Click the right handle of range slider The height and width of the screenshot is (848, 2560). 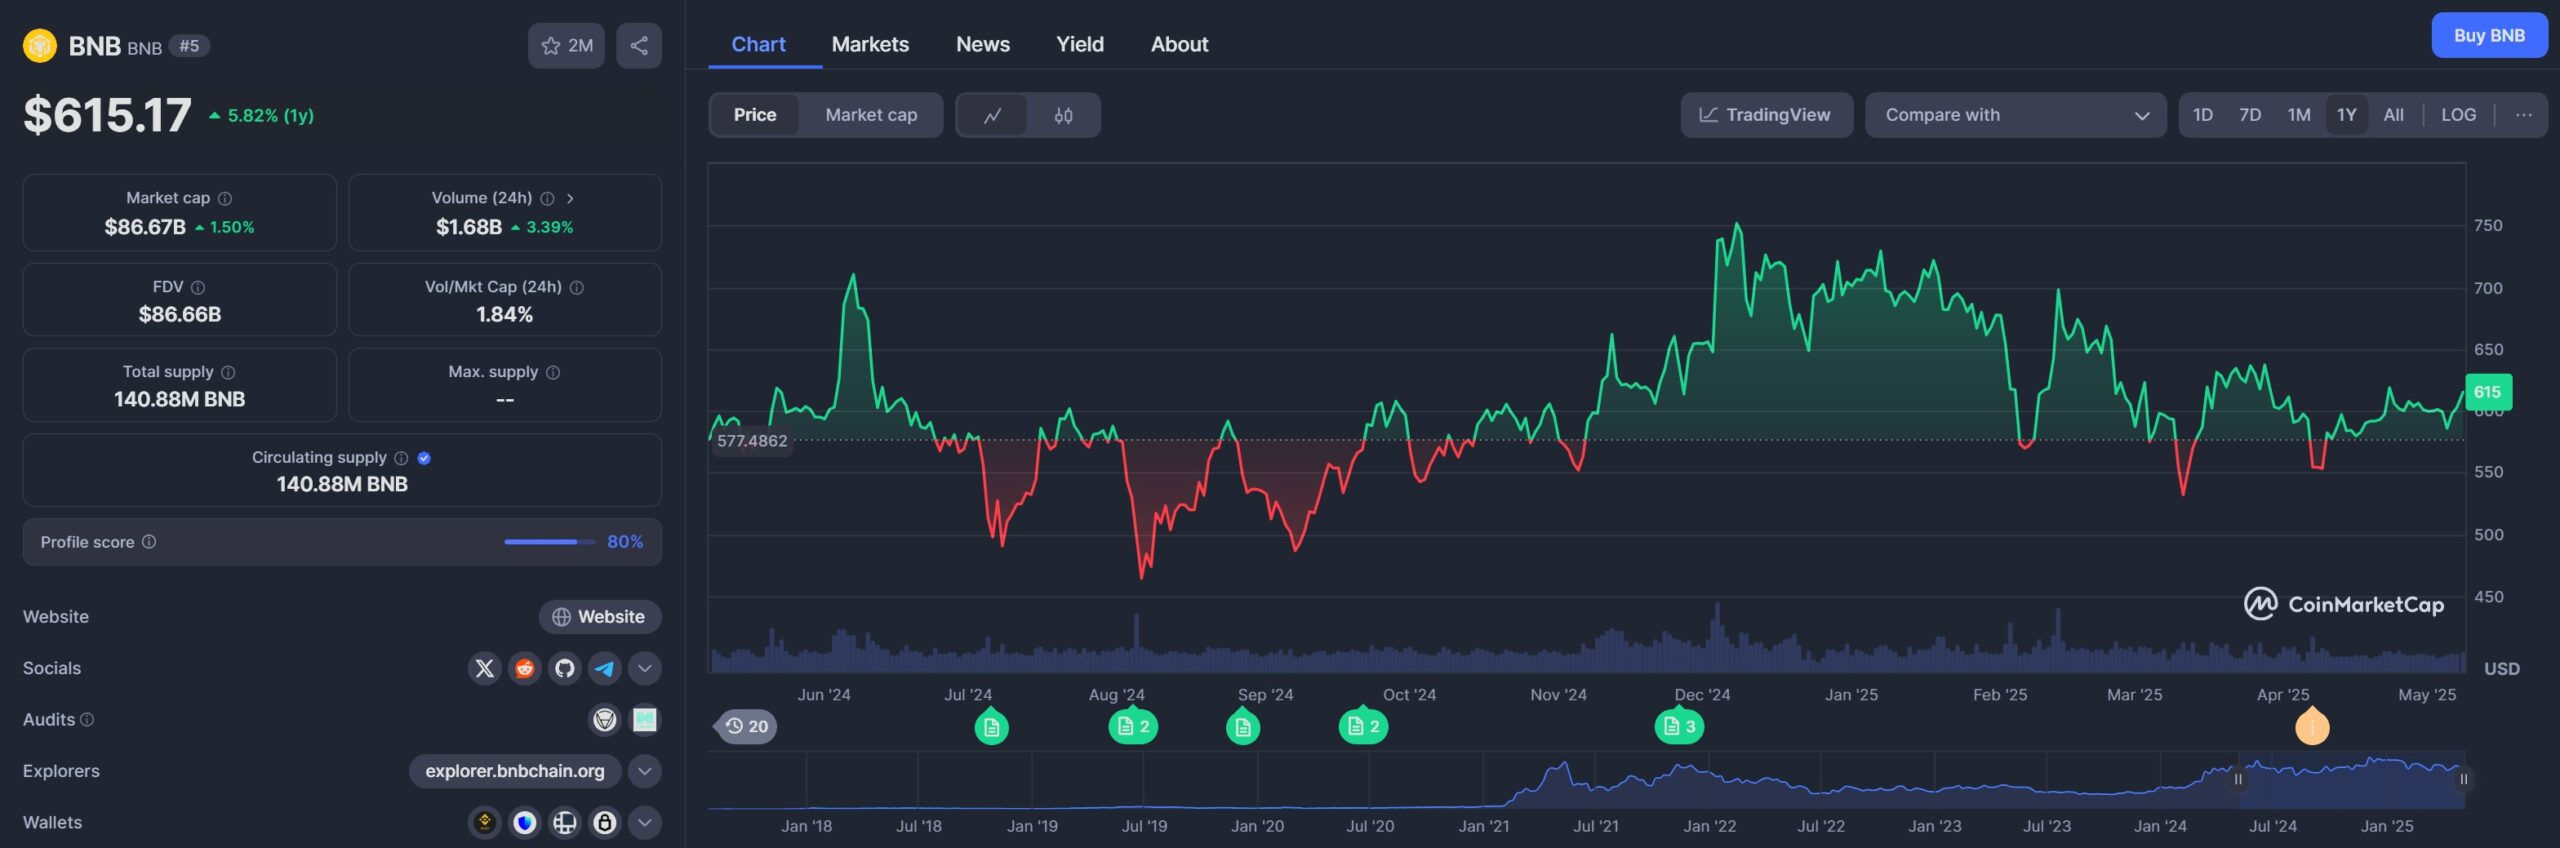(x=2464, y=779)
